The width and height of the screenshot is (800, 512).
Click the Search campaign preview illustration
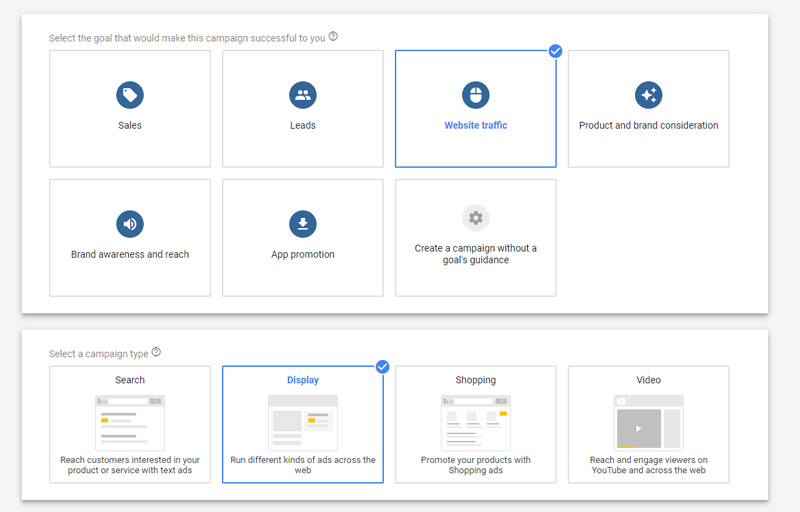click(x=130, y=423)
